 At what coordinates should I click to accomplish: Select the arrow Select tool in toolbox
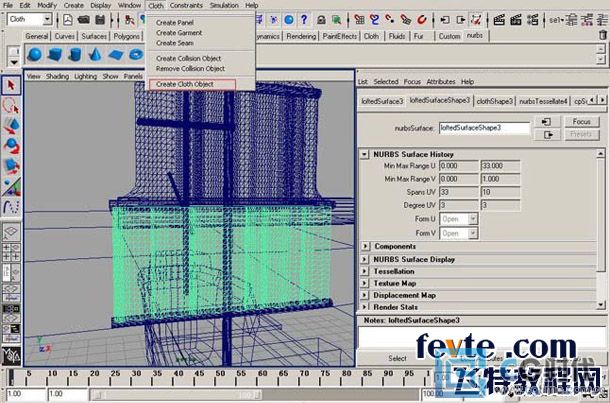coord(11,86)
